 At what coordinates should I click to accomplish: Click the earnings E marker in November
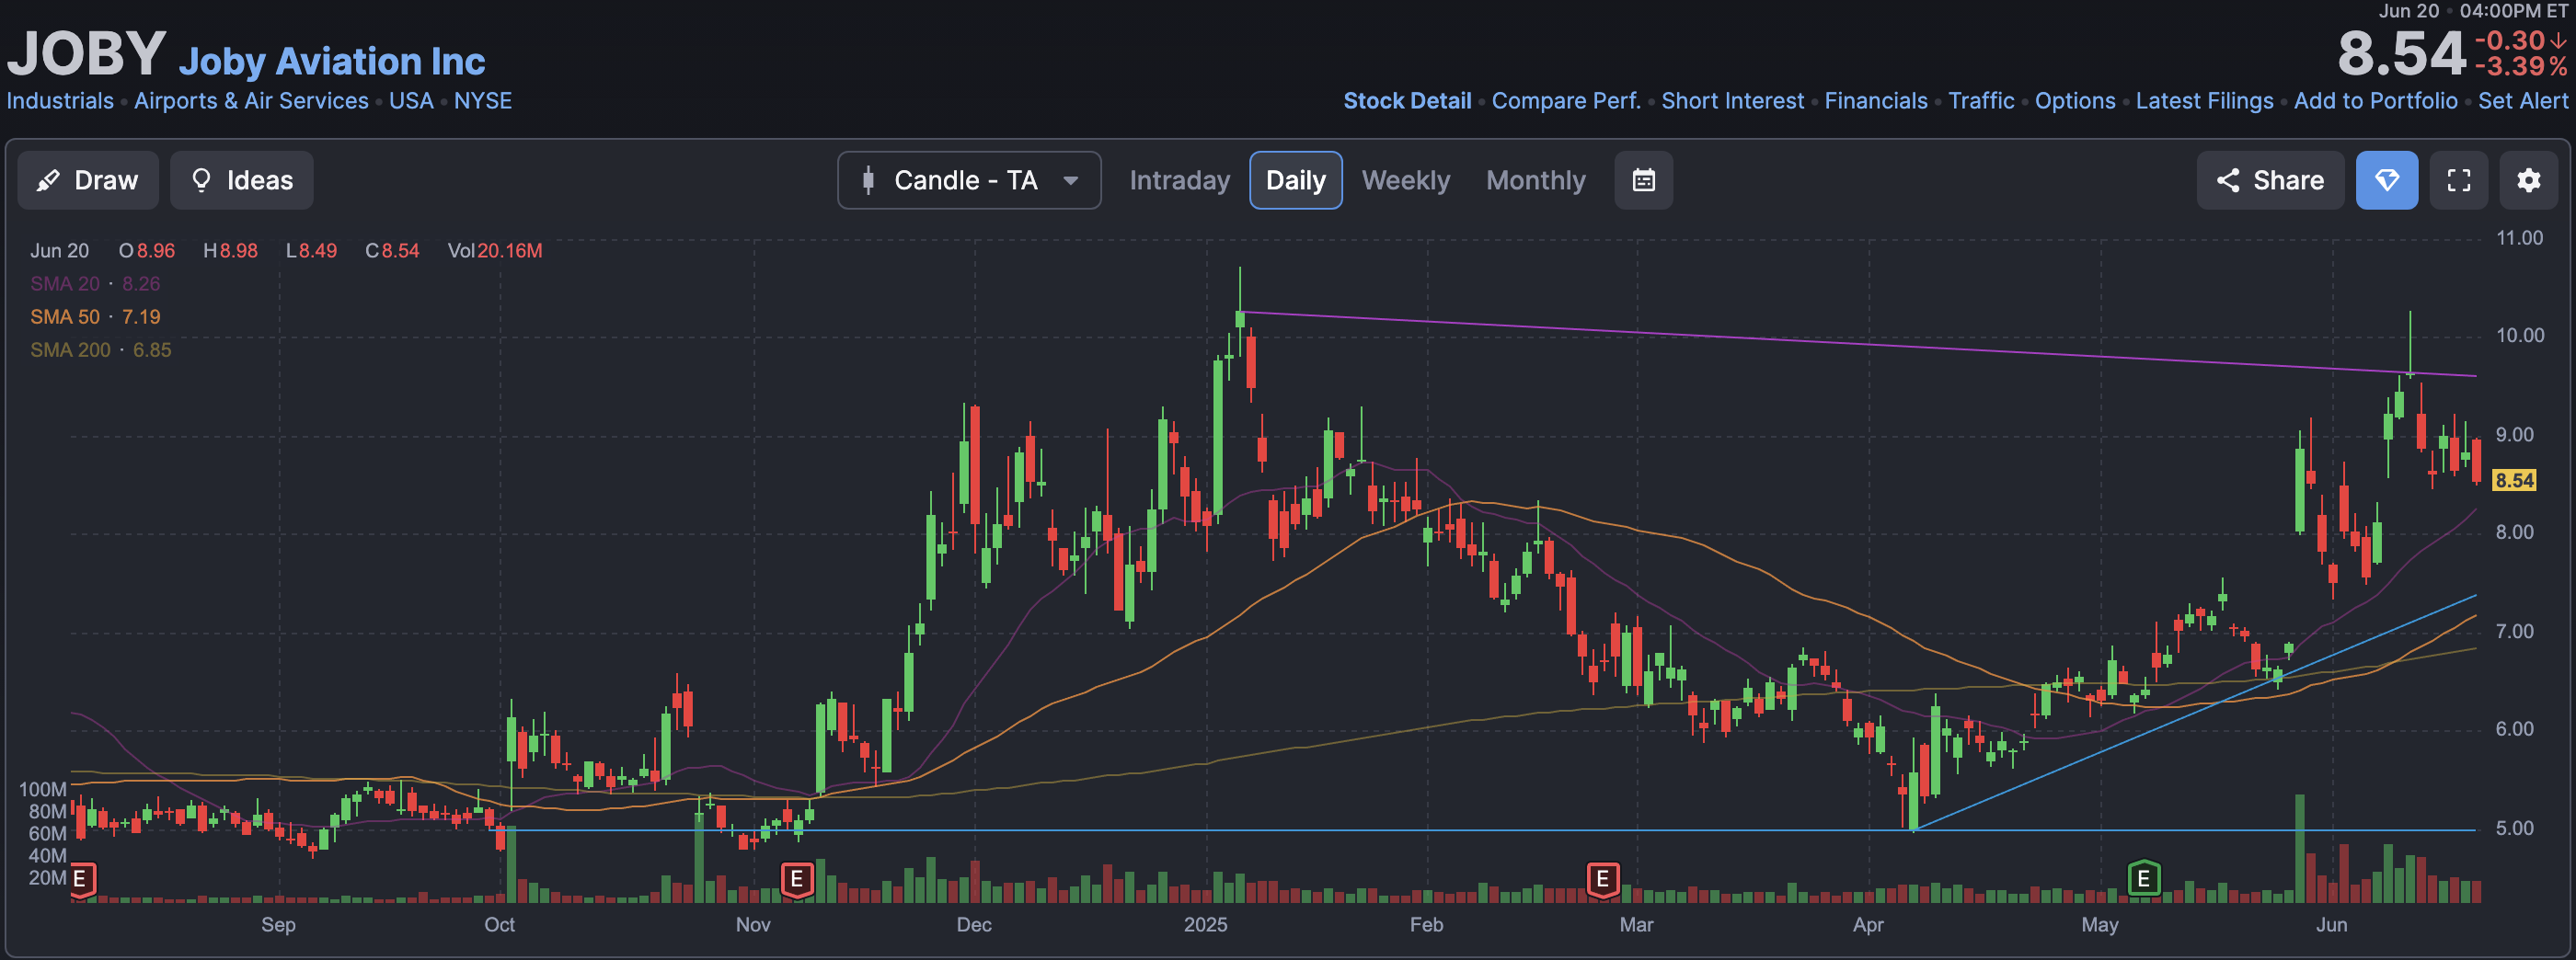pos(796,880)
